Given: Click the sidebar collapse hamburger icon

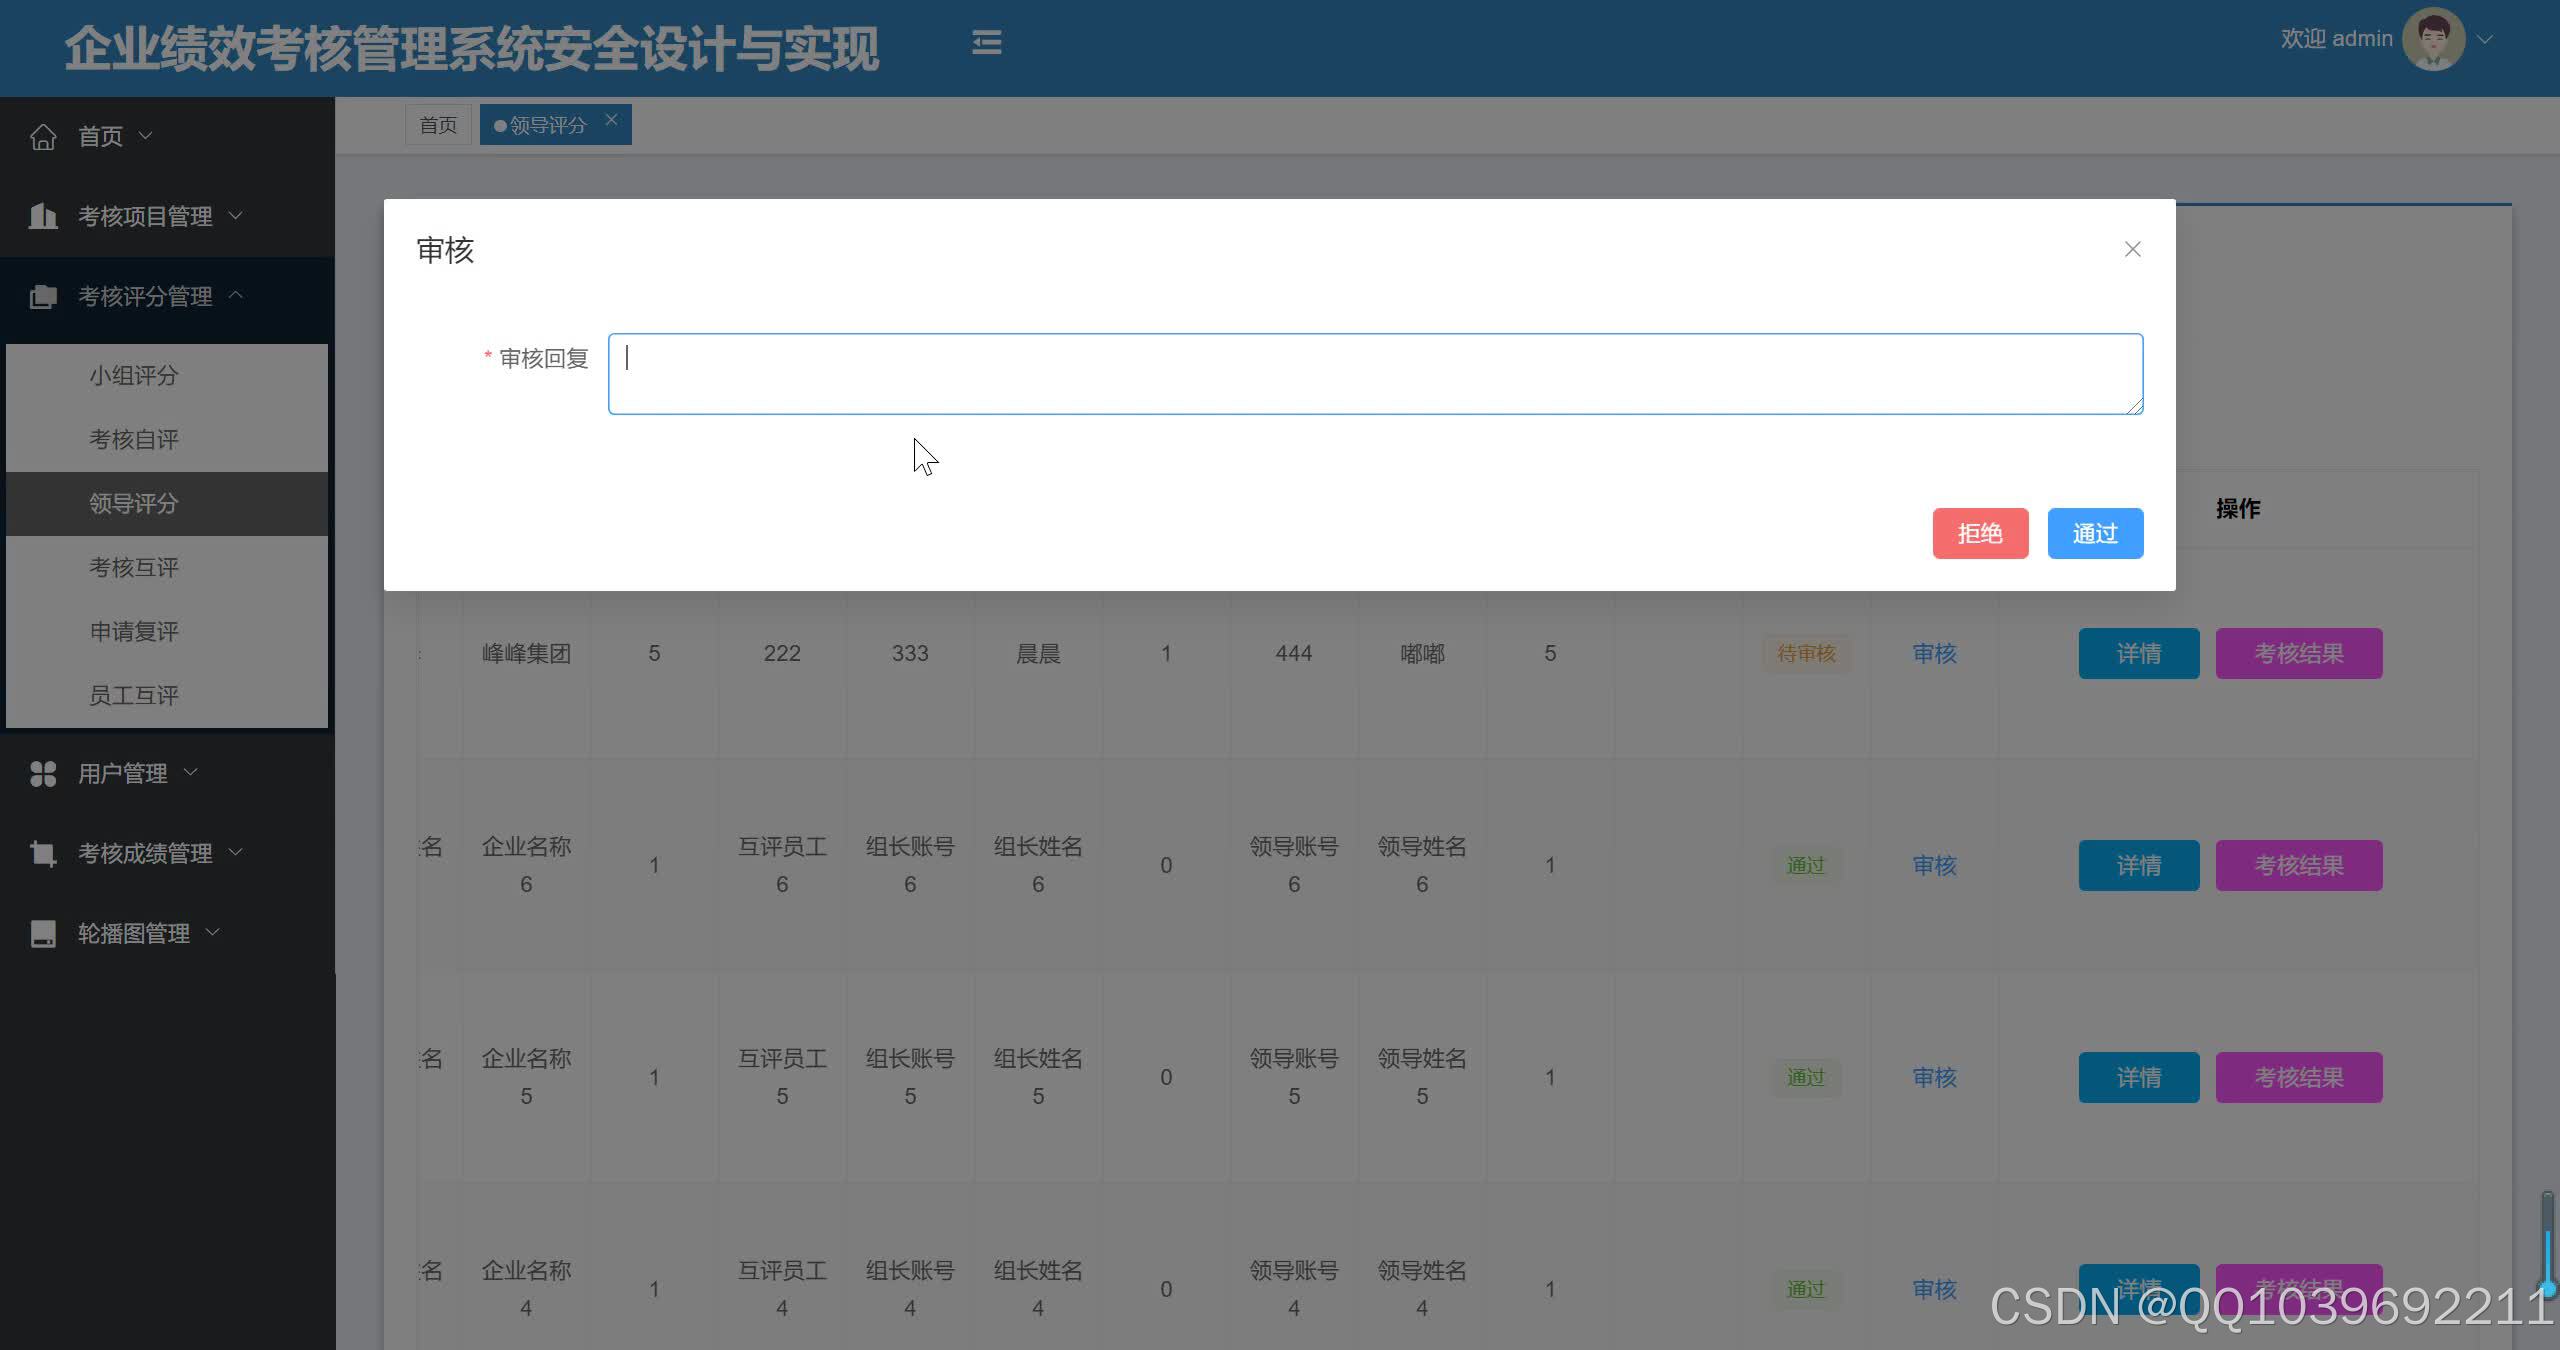Looking at the screenshot, I should pyautogui.click(x=986, y=42).
